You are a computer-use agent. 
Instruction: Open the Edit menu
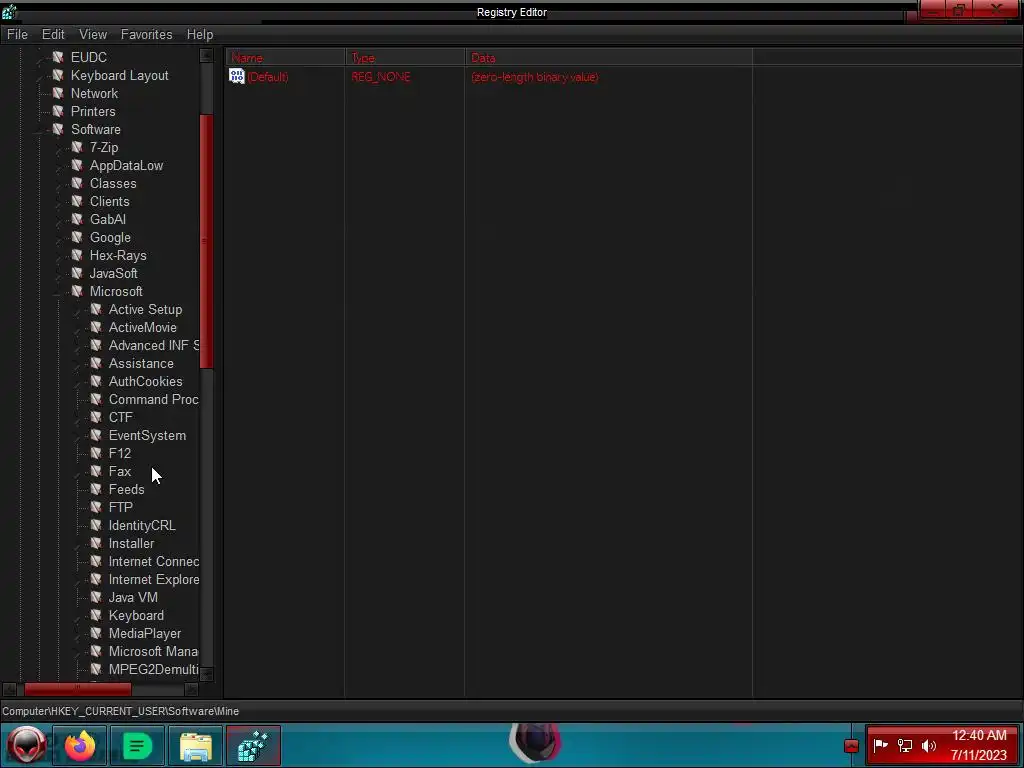click(53, 35)
